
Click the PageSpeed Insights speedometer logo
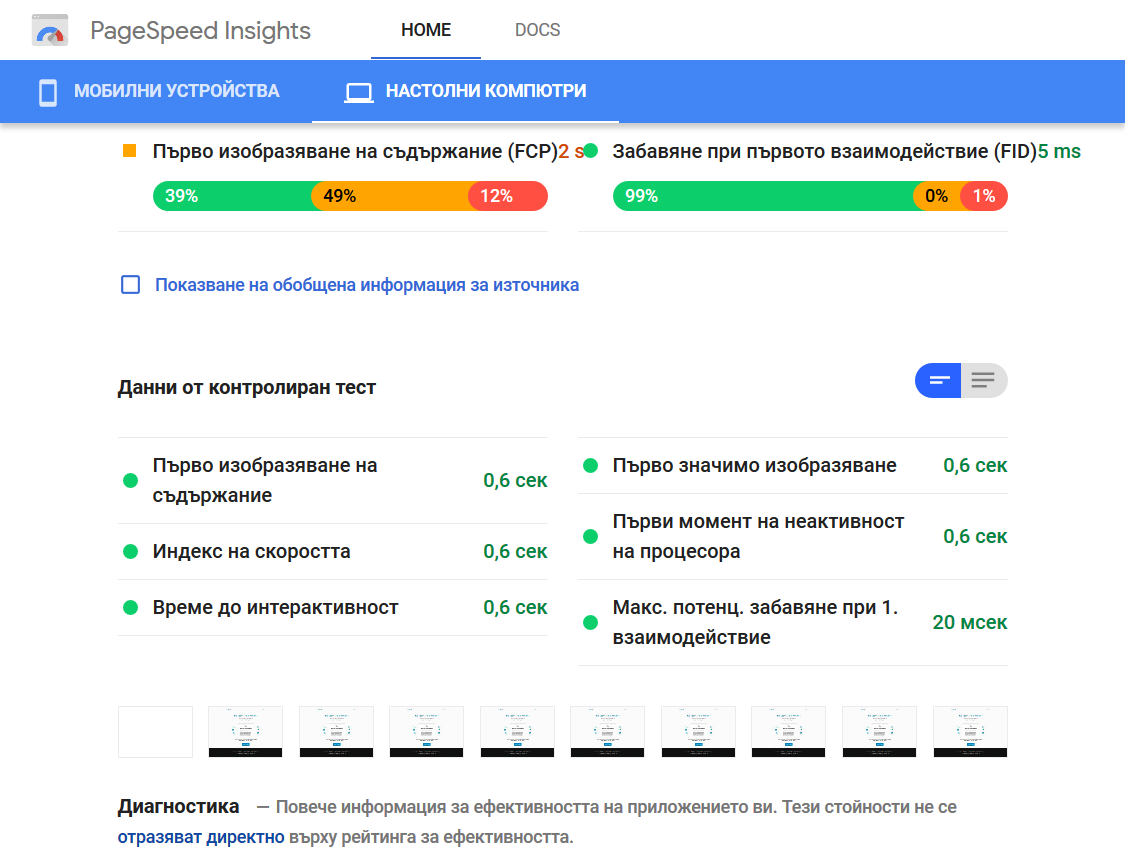click(50, 30)
